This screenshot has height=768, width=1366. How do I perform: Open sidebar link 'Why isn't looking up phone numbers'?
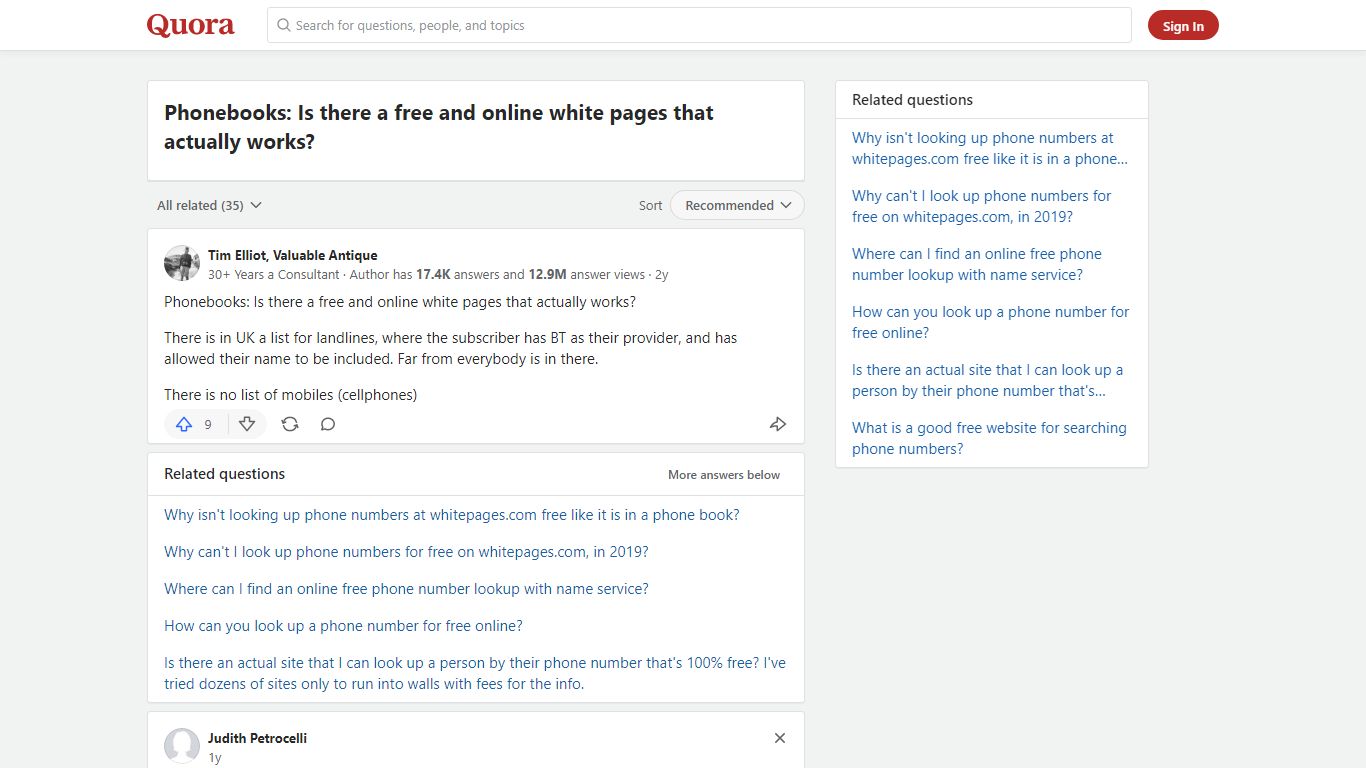[990, 148]
